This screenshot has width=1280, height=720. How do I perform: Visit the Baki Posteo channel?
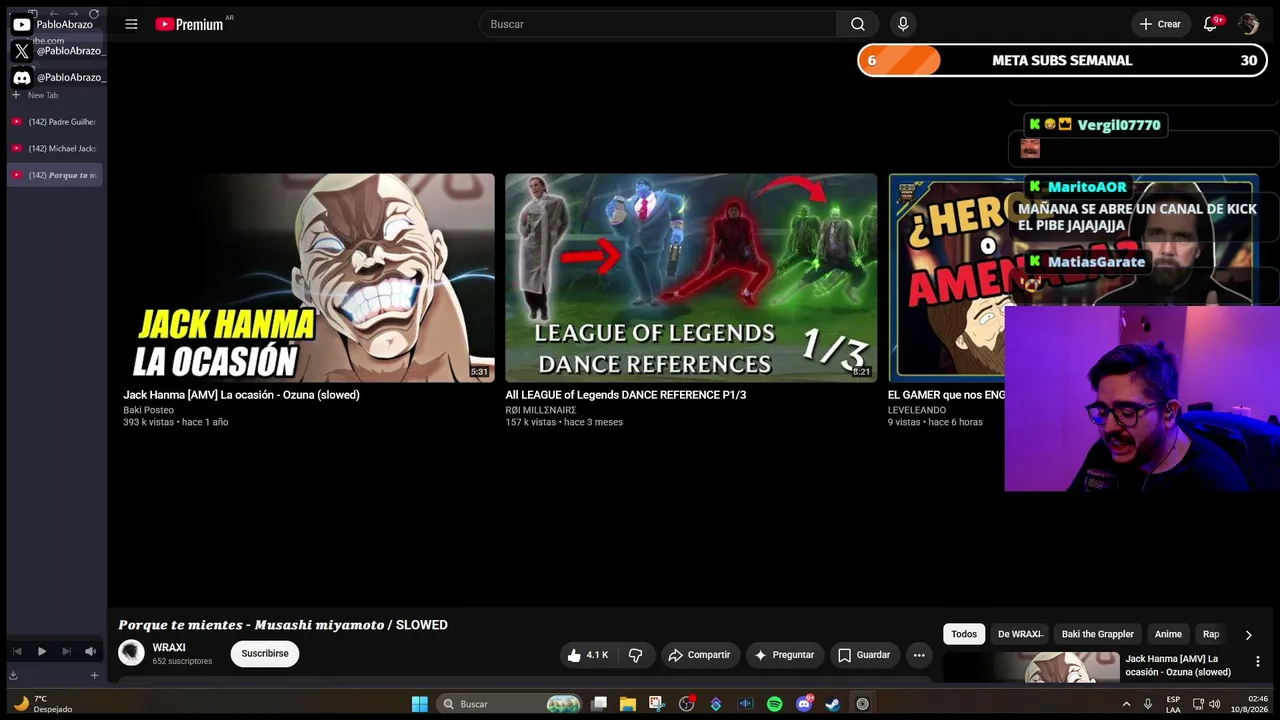tap(148, 410)
